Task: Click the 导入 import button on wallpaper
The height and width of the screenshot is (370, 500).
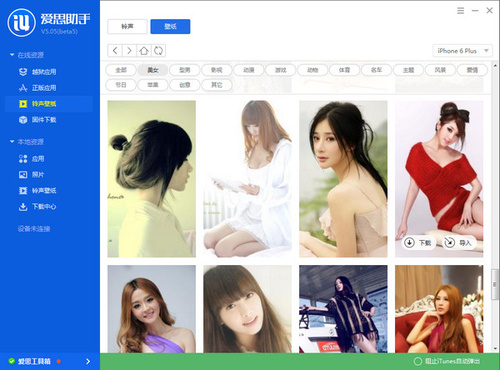Action: click(460, 243)
